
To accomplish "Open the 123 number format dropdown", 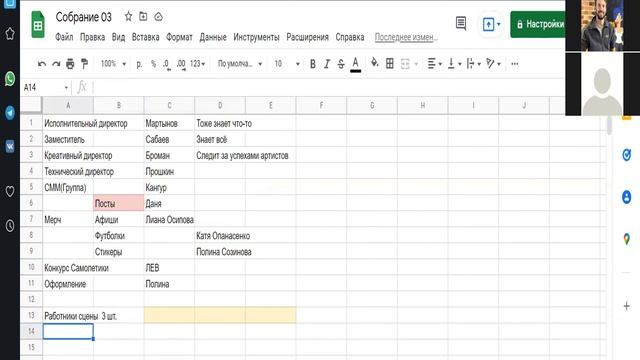I will point(198,64).
